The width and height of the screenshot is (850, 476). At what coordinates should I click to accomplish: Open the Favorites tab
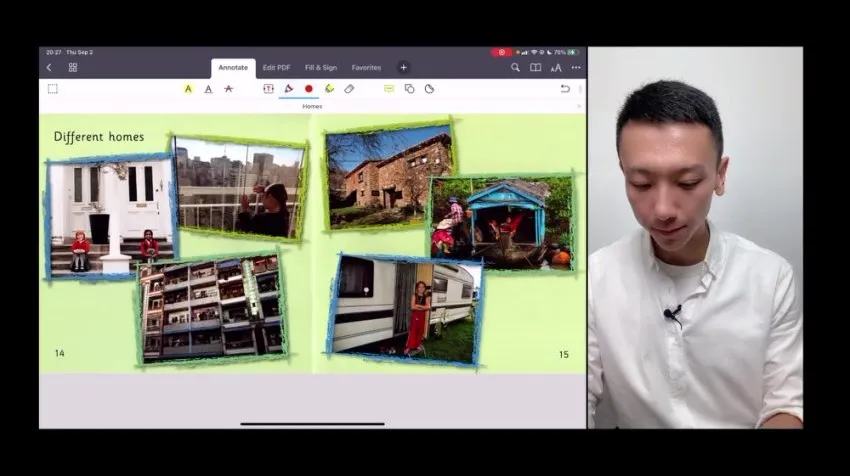click(x=366, y=68)
